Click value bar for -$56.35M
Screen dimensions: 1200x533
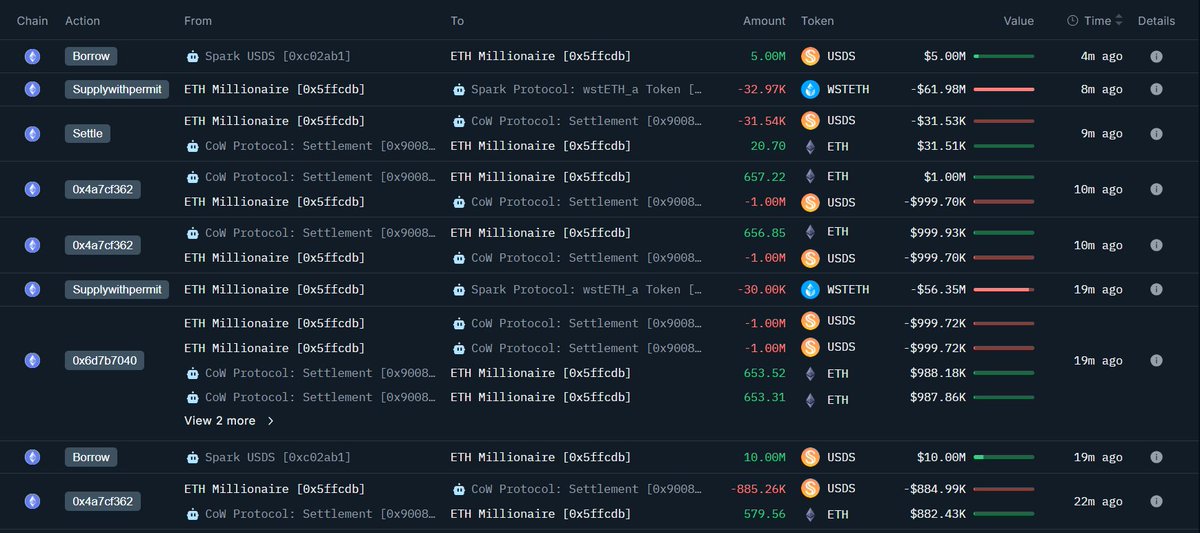1003,289
